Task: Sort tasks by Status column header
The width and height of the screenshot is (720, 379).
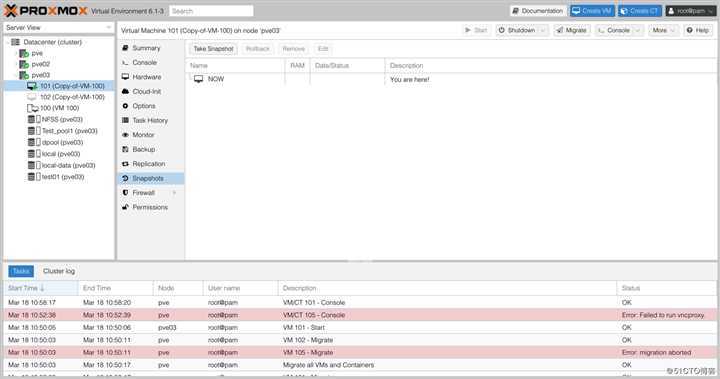Action: (x=666, y=288)
